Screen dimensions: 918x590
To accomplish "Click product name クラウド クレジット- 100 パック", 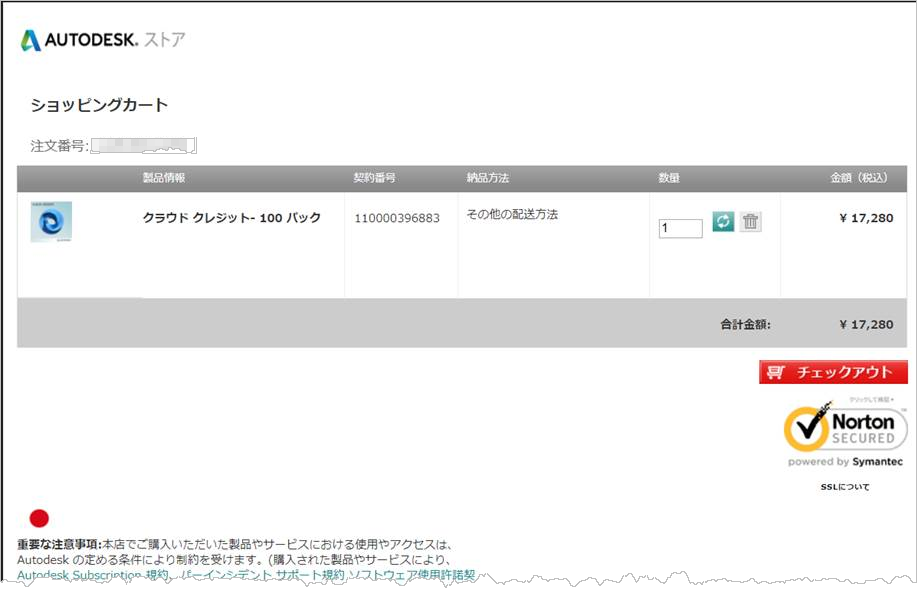I will (232, 218).
